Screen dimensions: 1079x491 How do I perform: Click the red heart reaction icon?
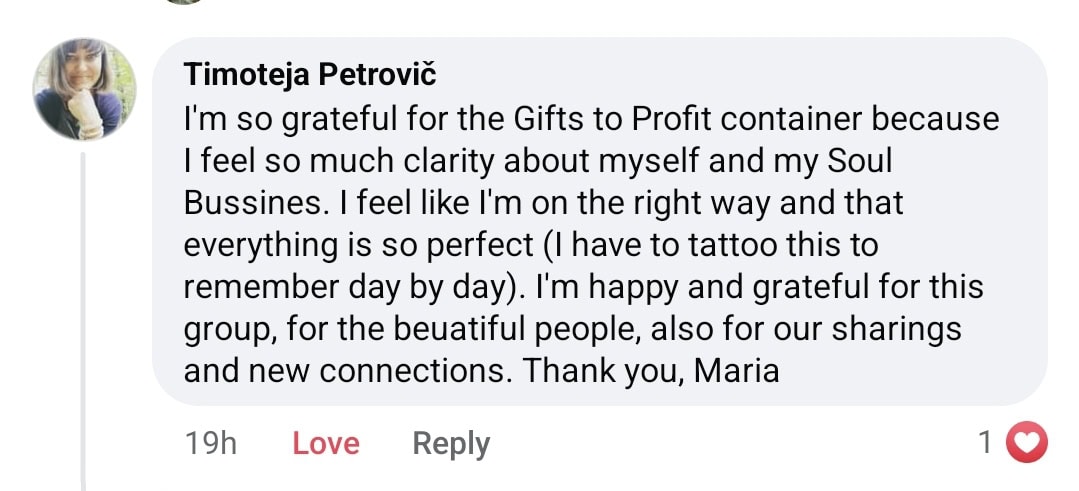point(1025,442)
